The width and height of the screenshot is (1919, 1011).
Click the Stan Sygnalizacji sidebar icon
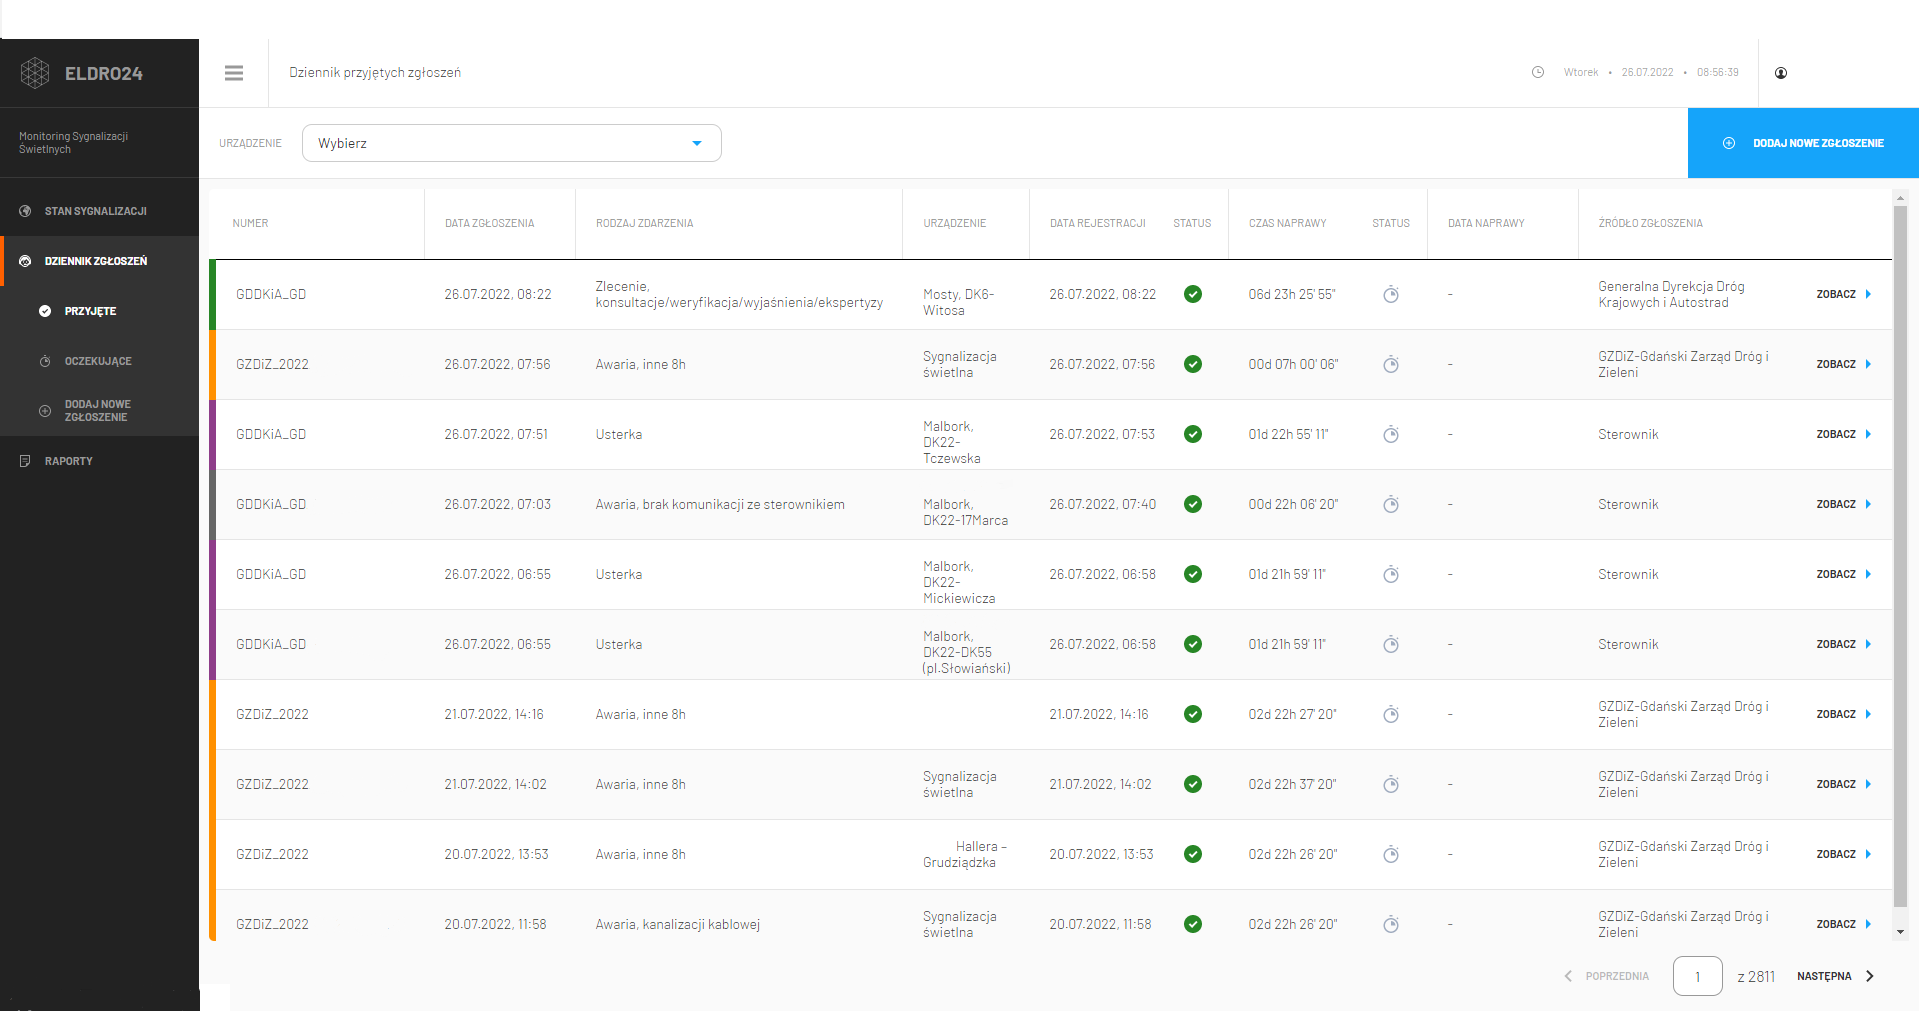pos(25,211)
